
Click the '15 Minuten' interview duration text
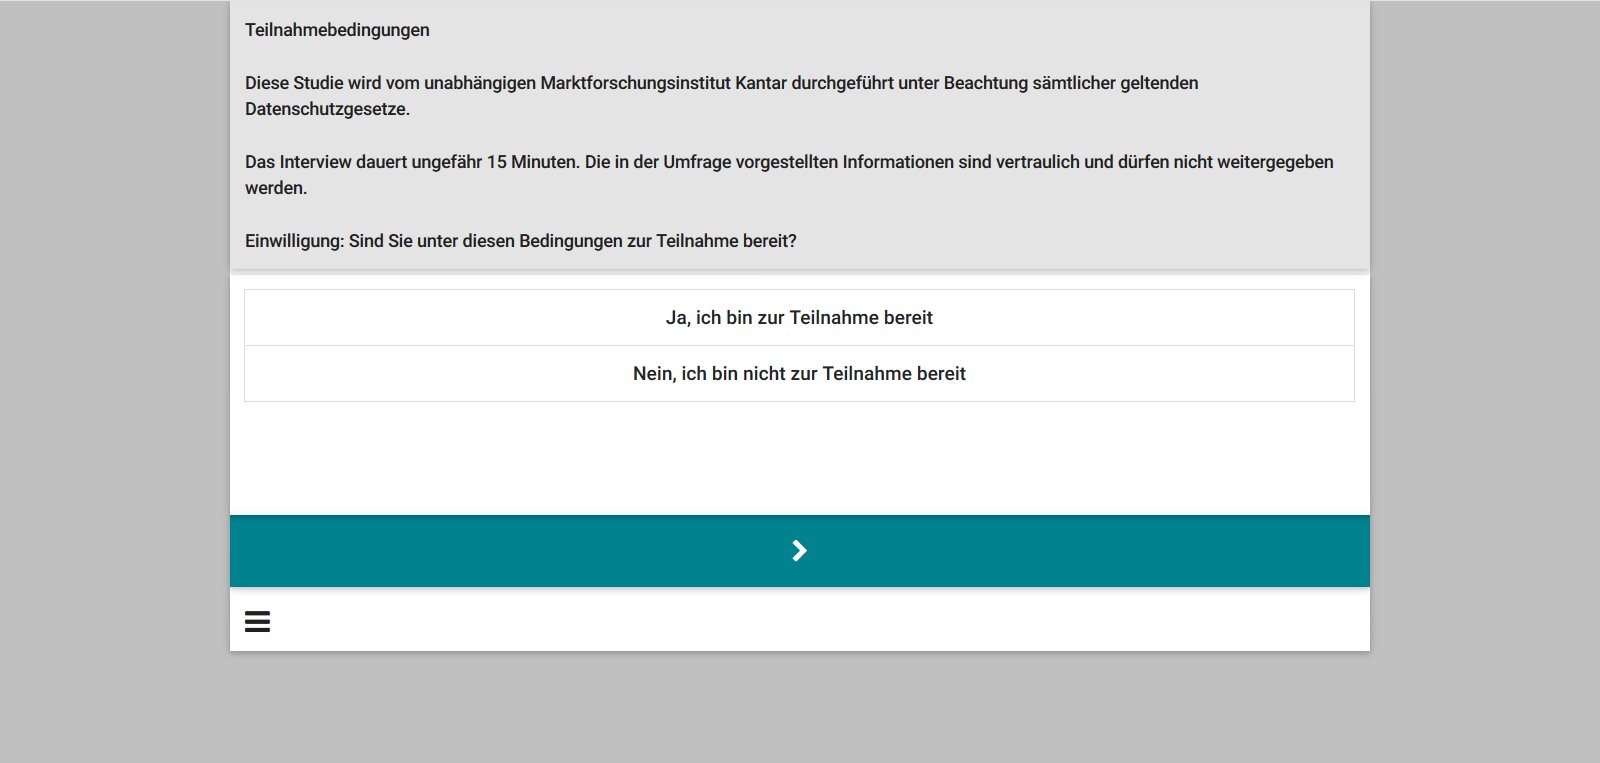tap(532, 162)
